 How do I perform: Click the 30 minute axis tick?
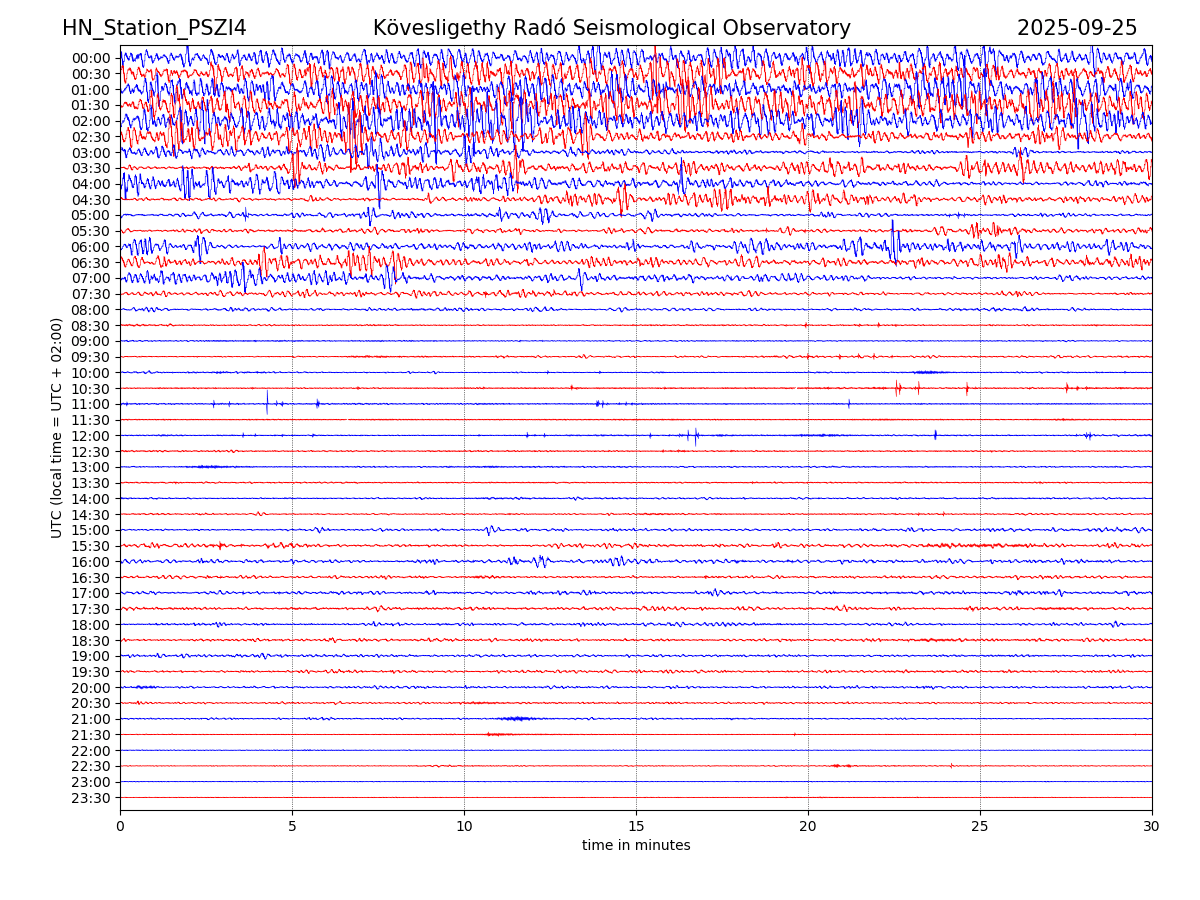tap(1152, 827)
